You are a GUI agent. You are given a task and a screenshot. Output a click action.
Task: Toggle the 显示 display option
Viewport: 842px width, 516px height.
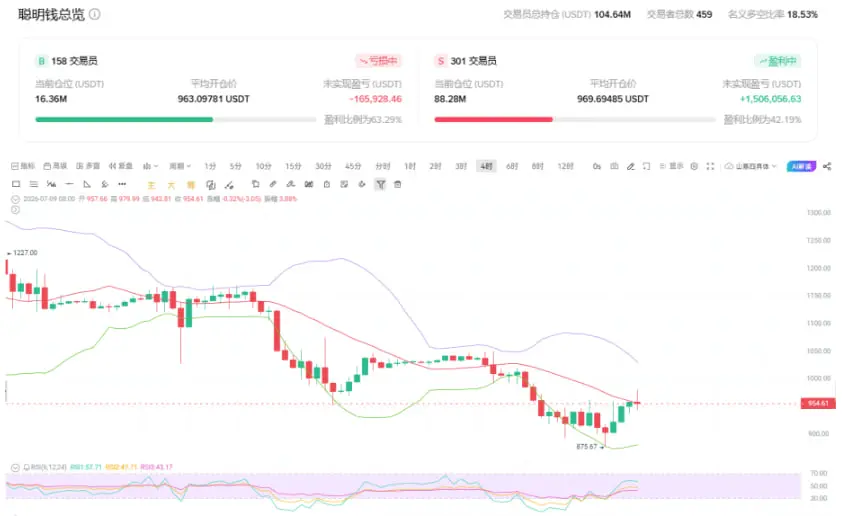671,166
